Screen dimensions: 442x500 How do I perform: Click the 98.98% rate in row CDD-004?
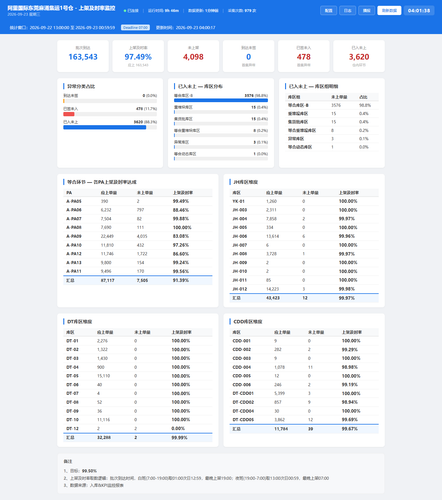click(x=350, y=367)
